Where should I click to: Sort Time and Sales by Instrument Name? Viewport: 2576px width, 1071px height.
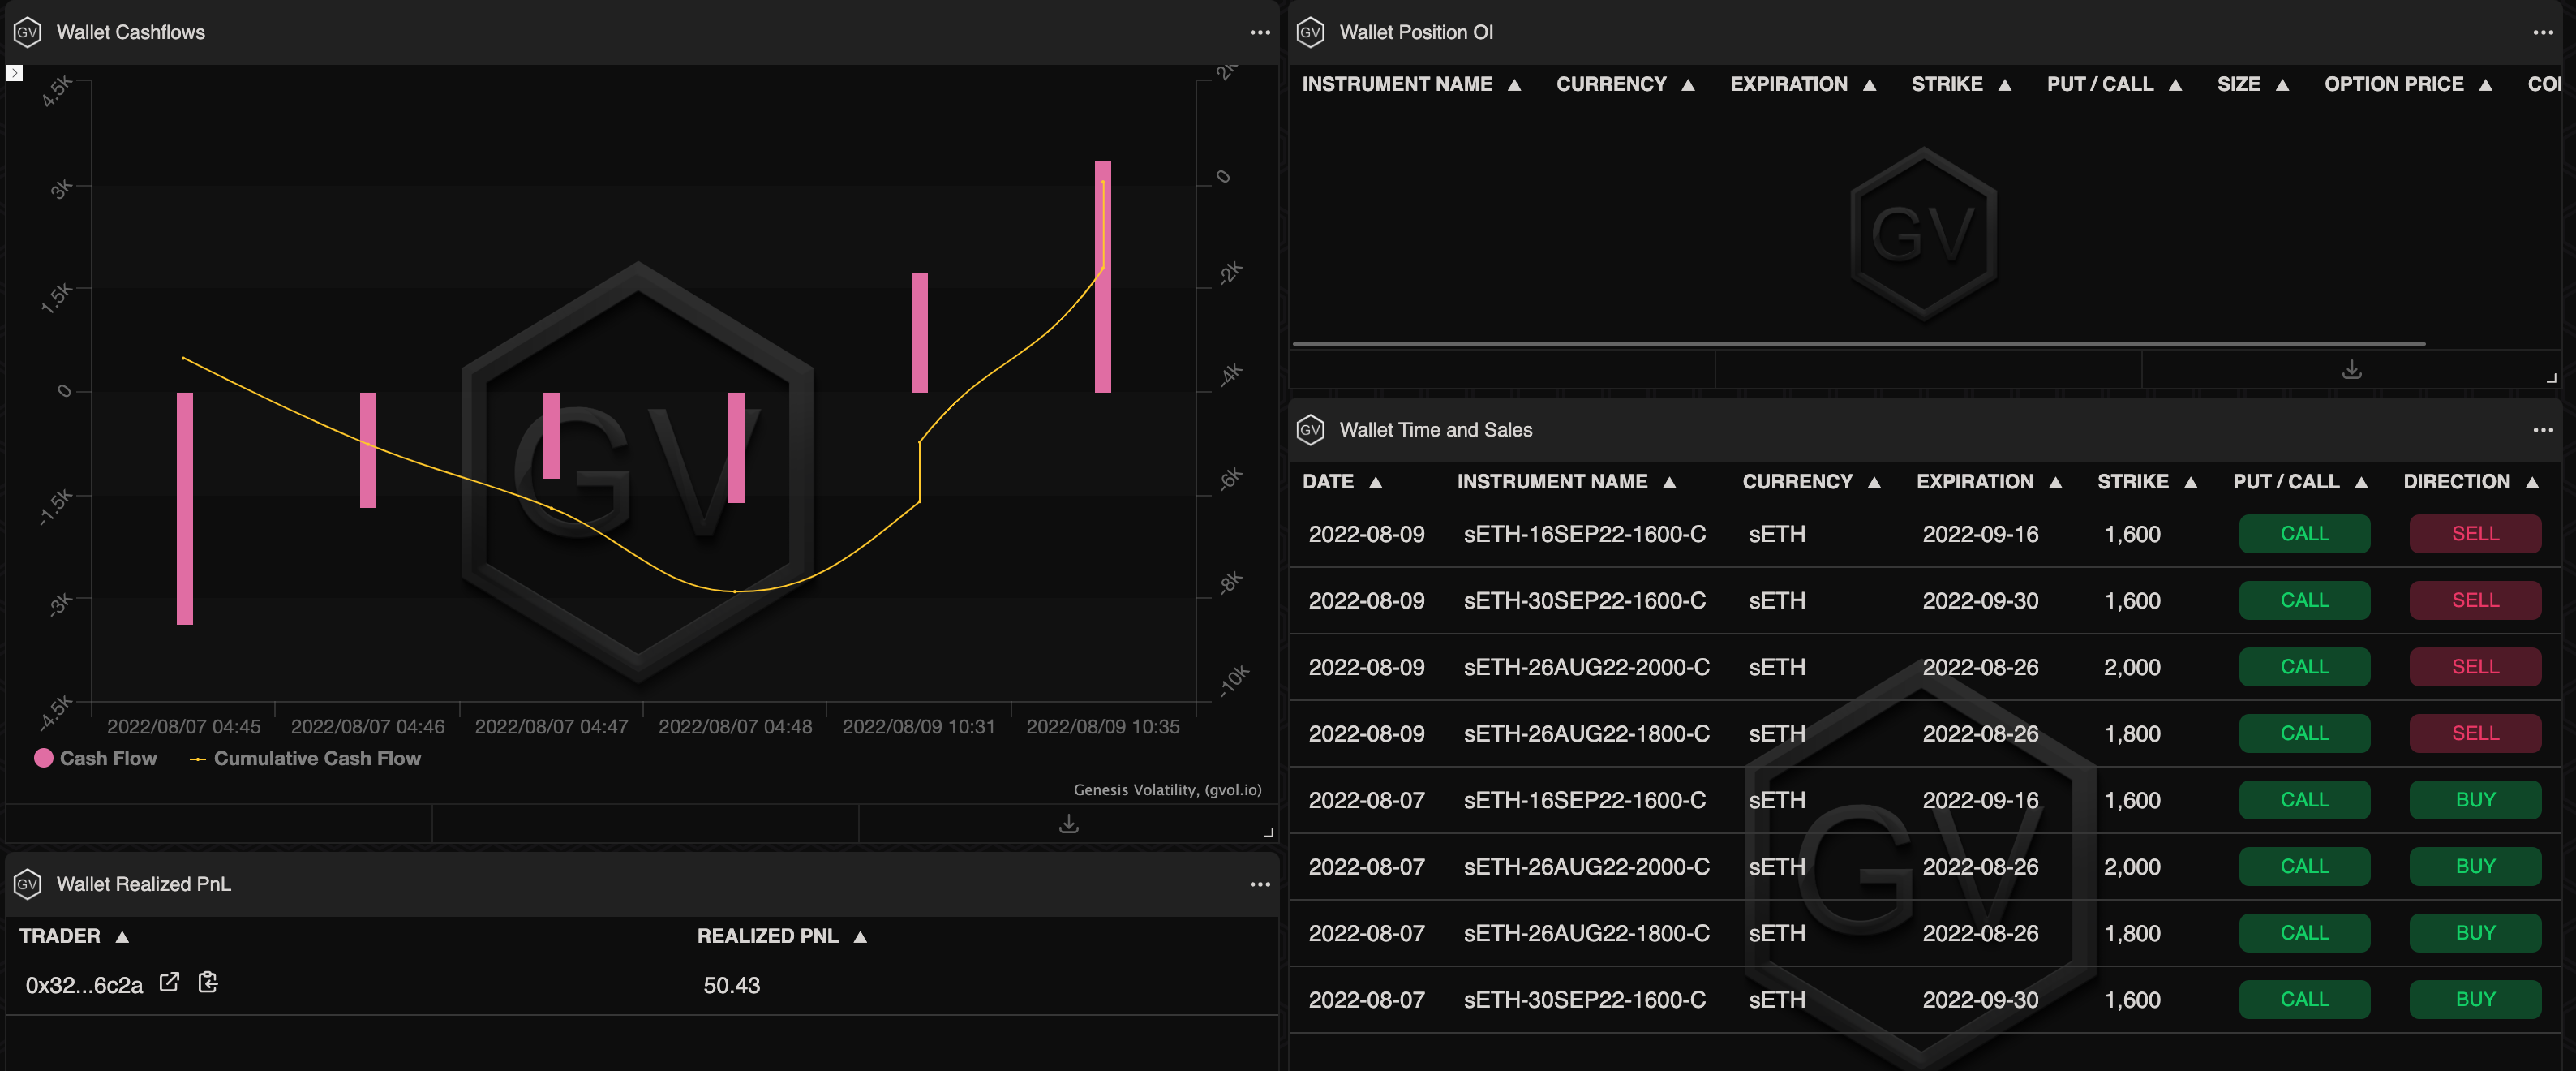point(1566,482)
